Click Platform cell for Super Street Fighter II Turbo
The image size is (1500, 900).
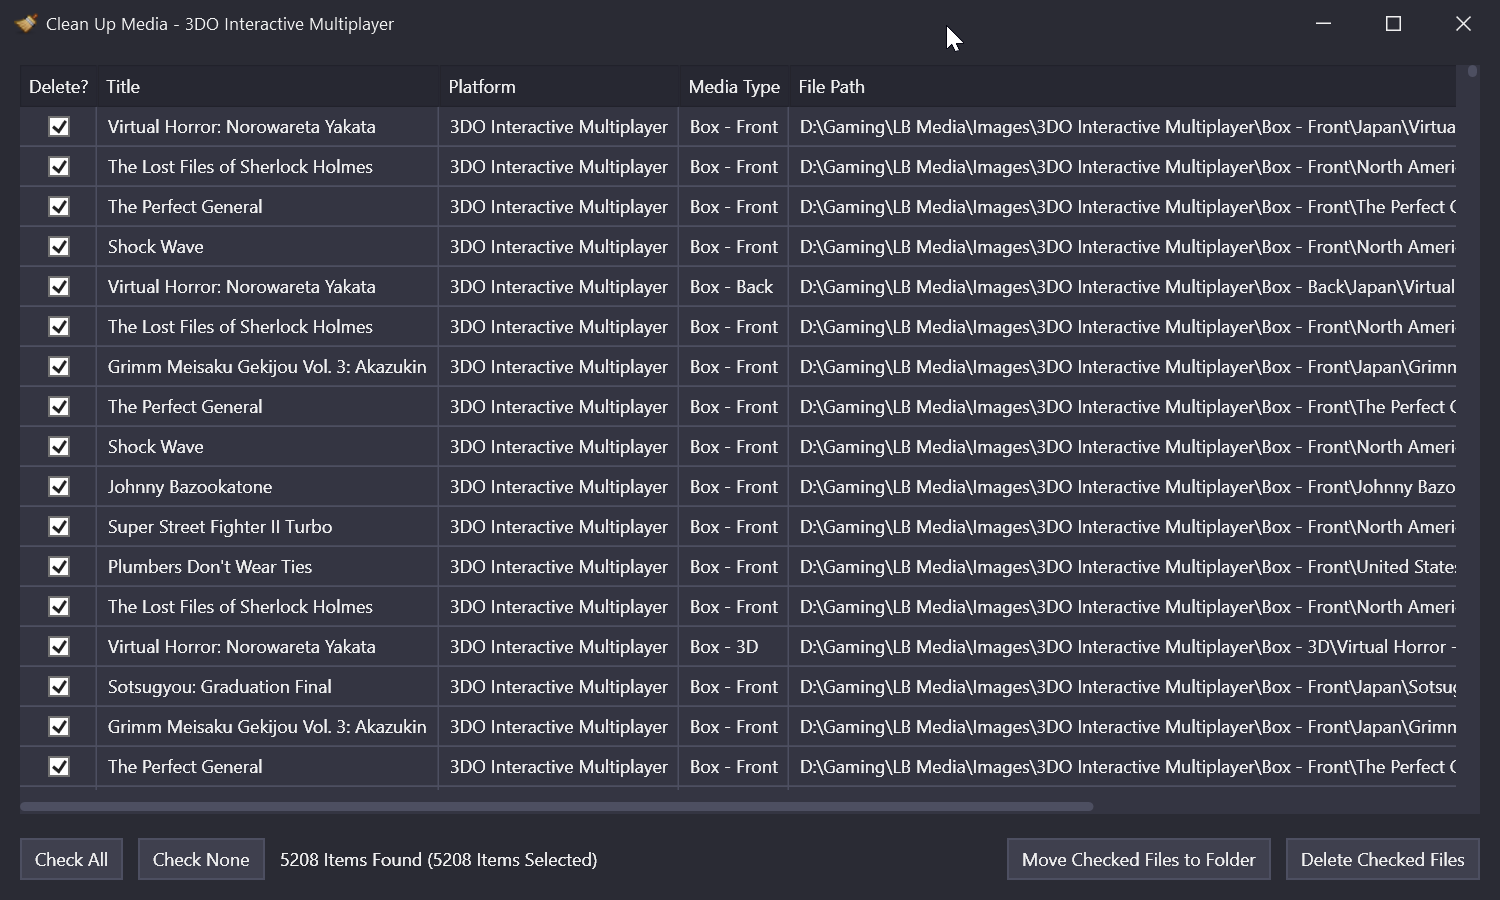tap(559, 527)
